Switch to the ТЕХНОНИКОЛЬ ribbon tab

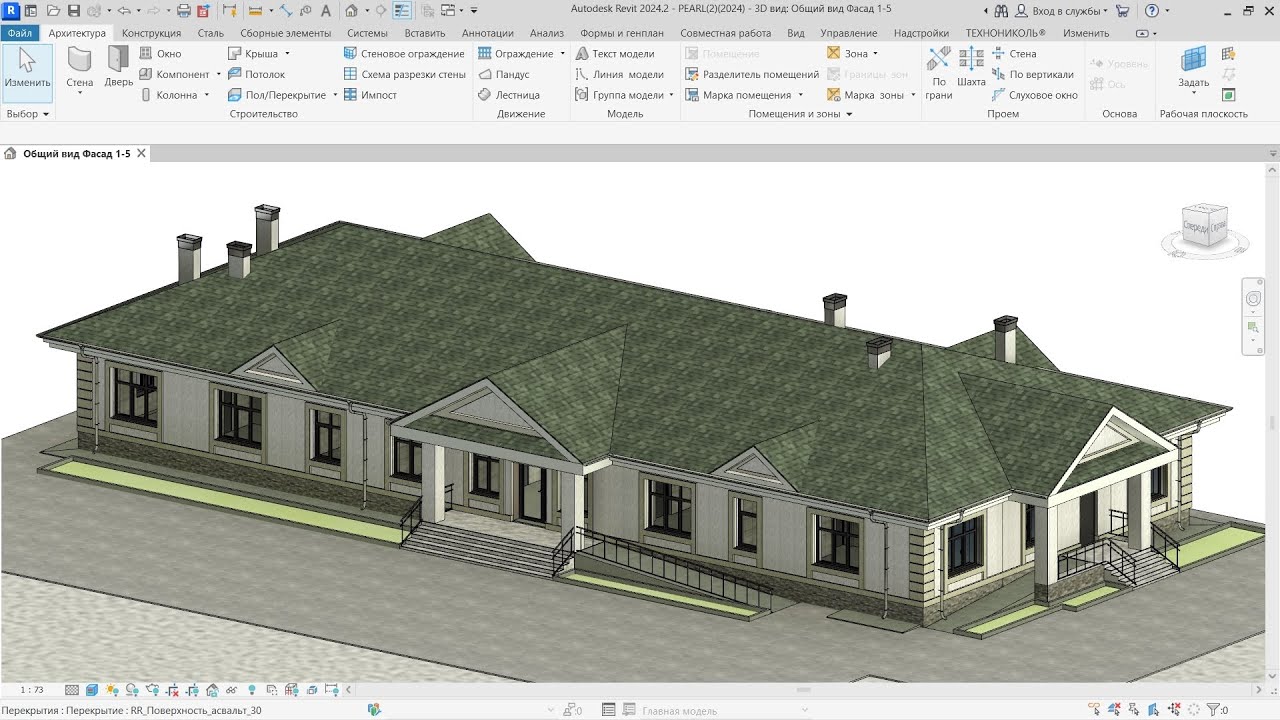pyautogui.click(x=1005, y=33)
